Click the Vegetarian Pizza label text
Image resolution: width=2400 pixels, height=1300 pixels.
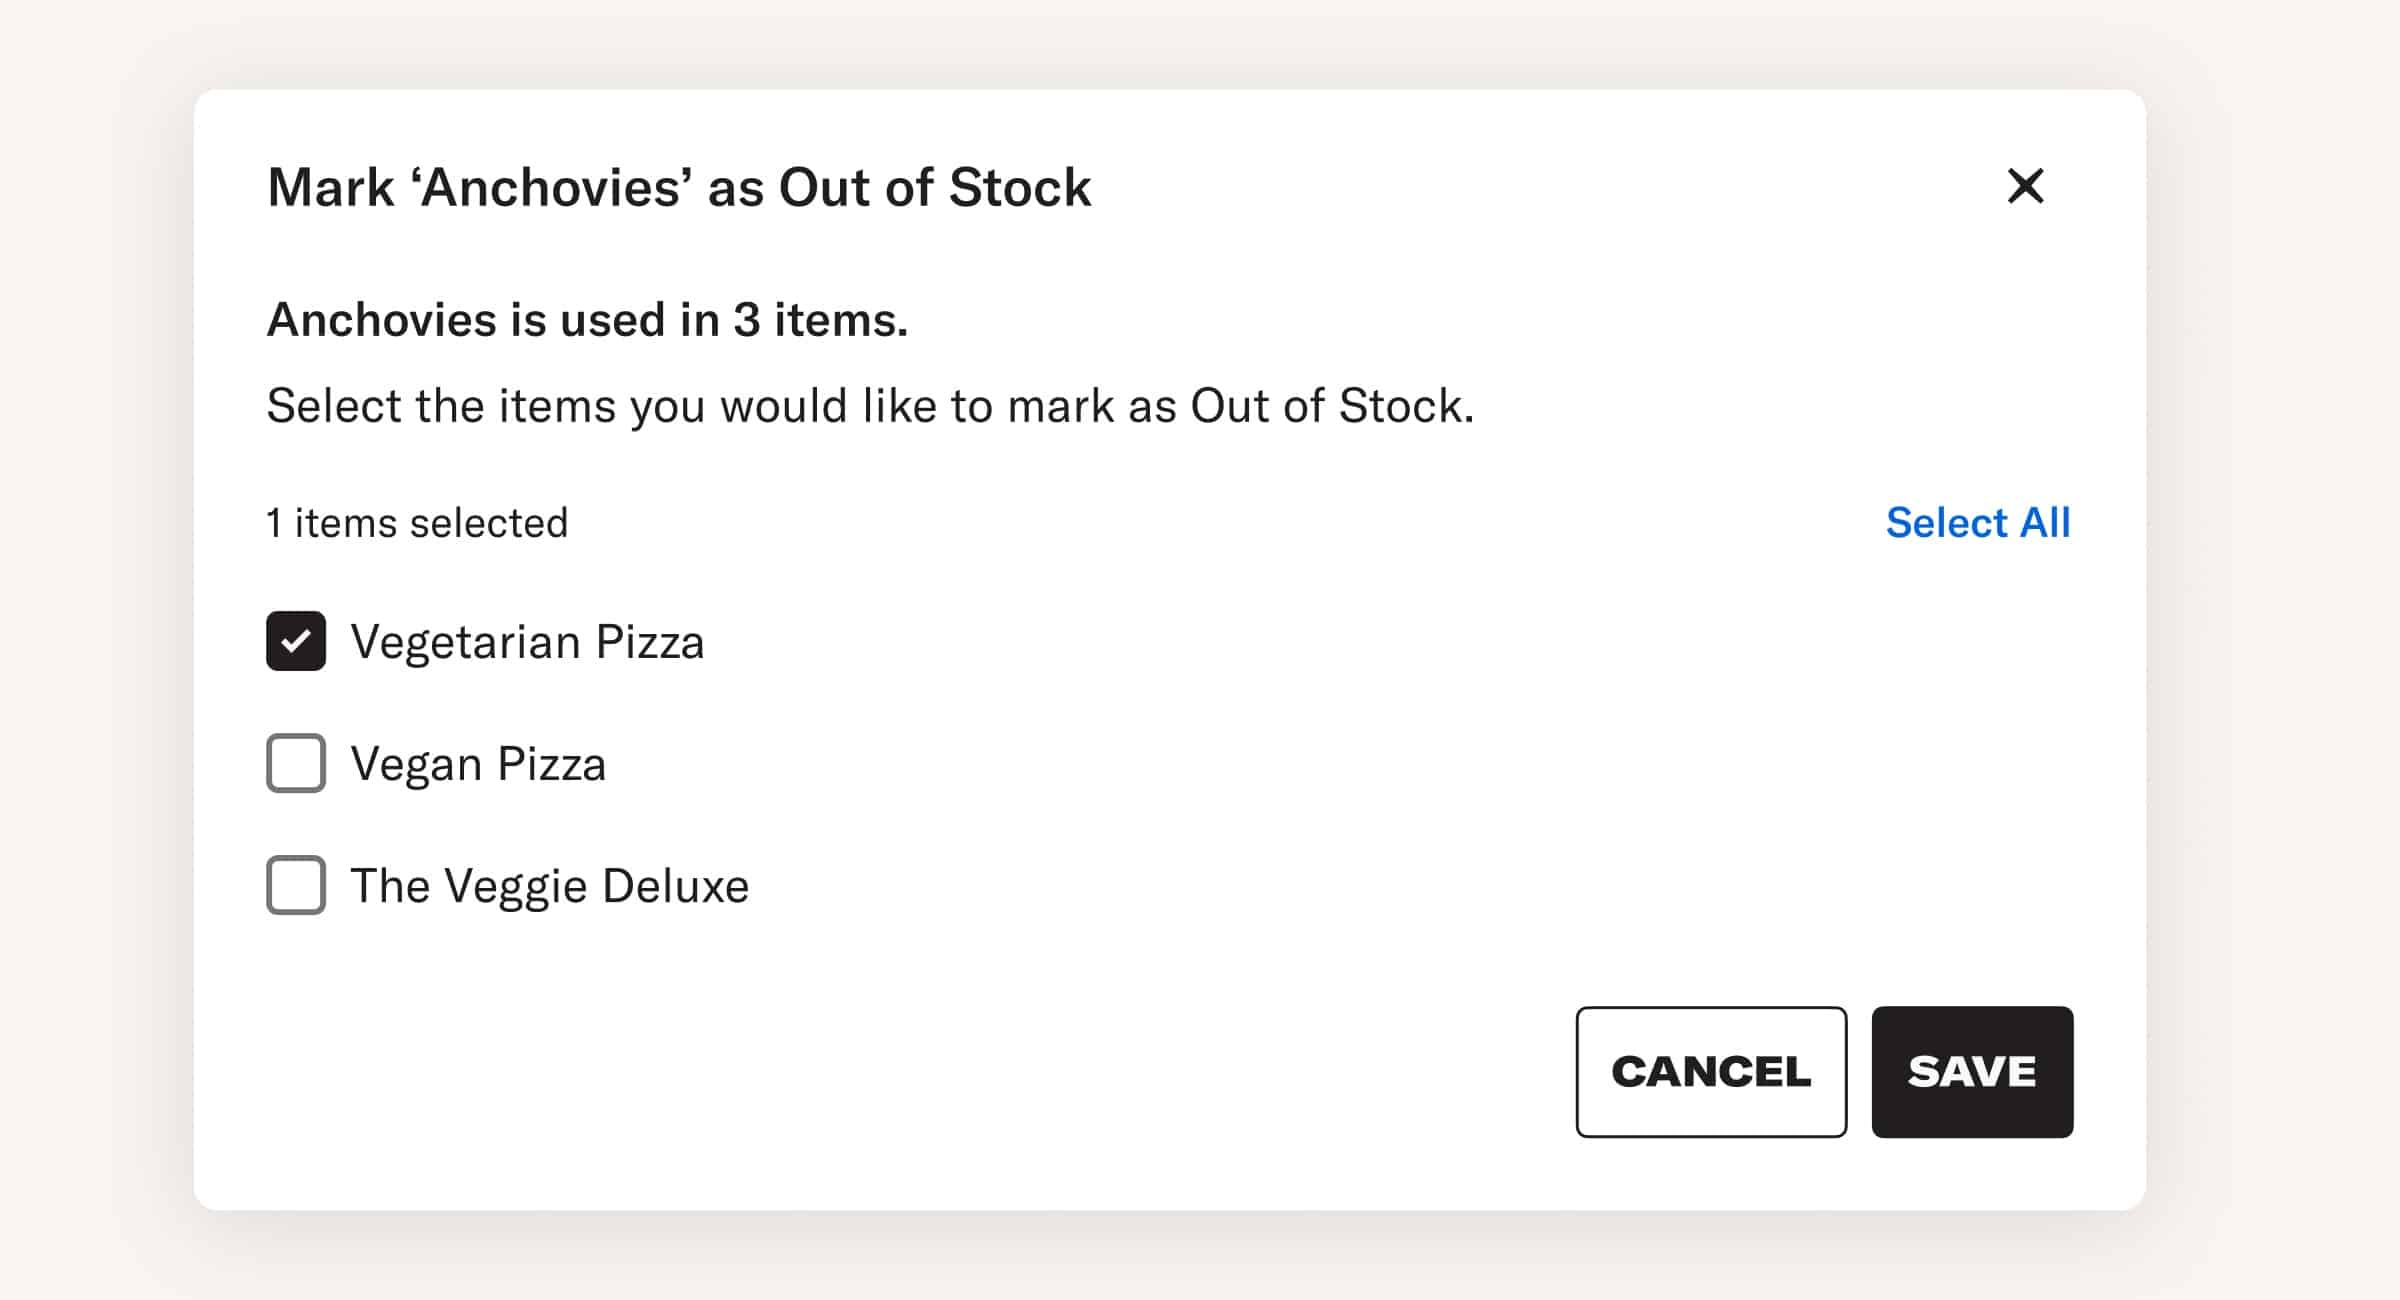[527, 642]
